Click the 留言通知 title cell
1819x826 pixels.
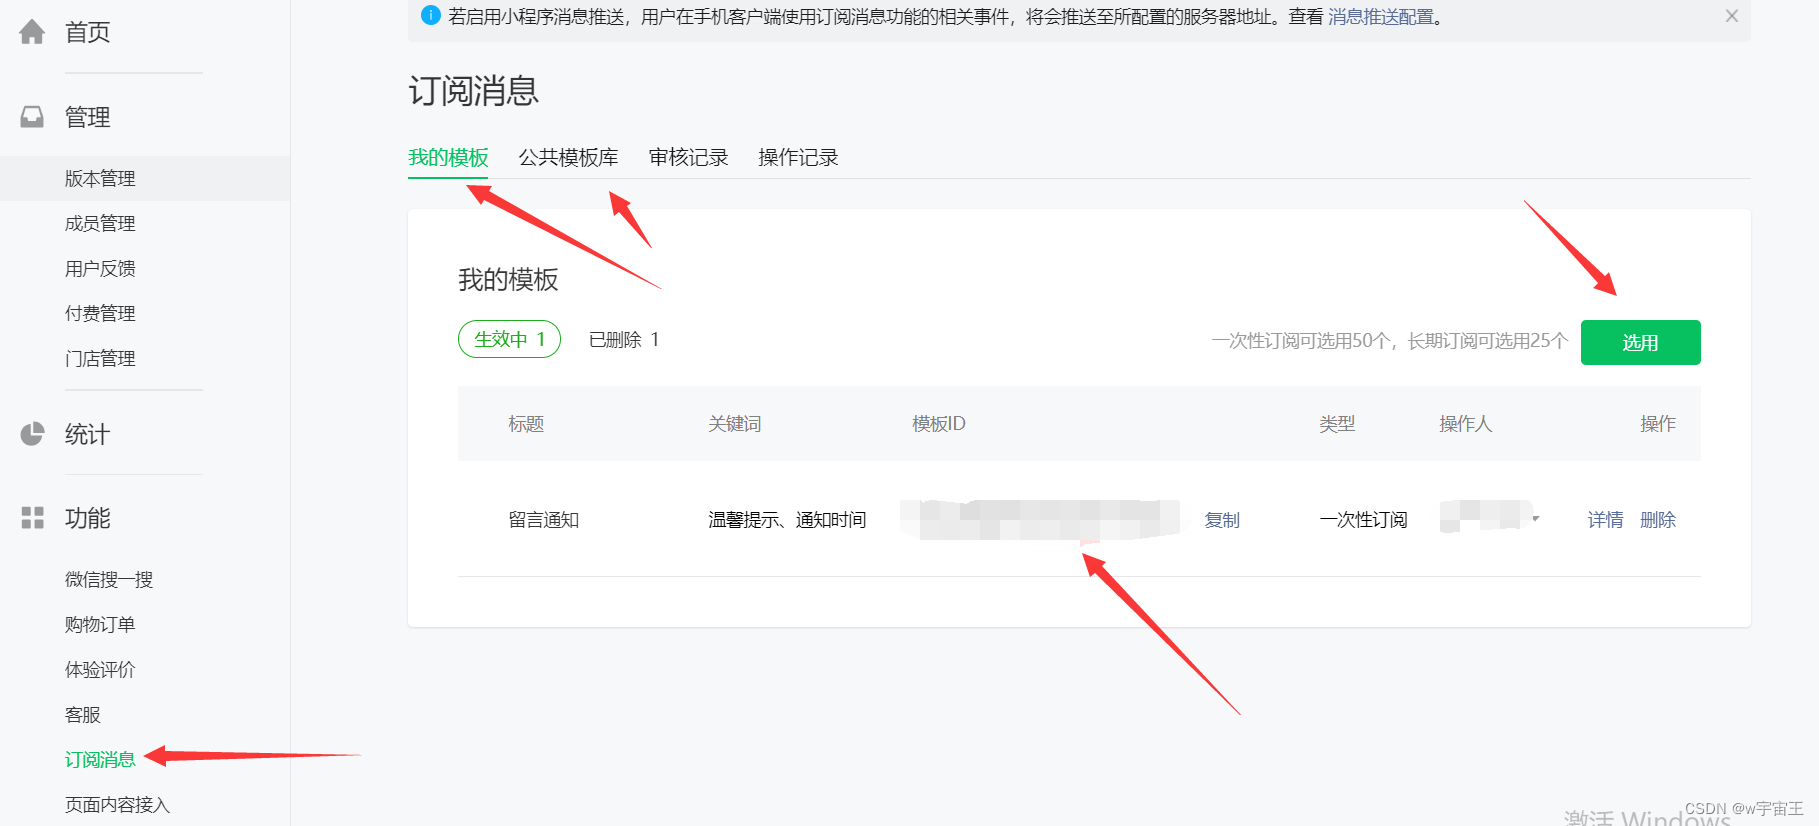(544, 520)
